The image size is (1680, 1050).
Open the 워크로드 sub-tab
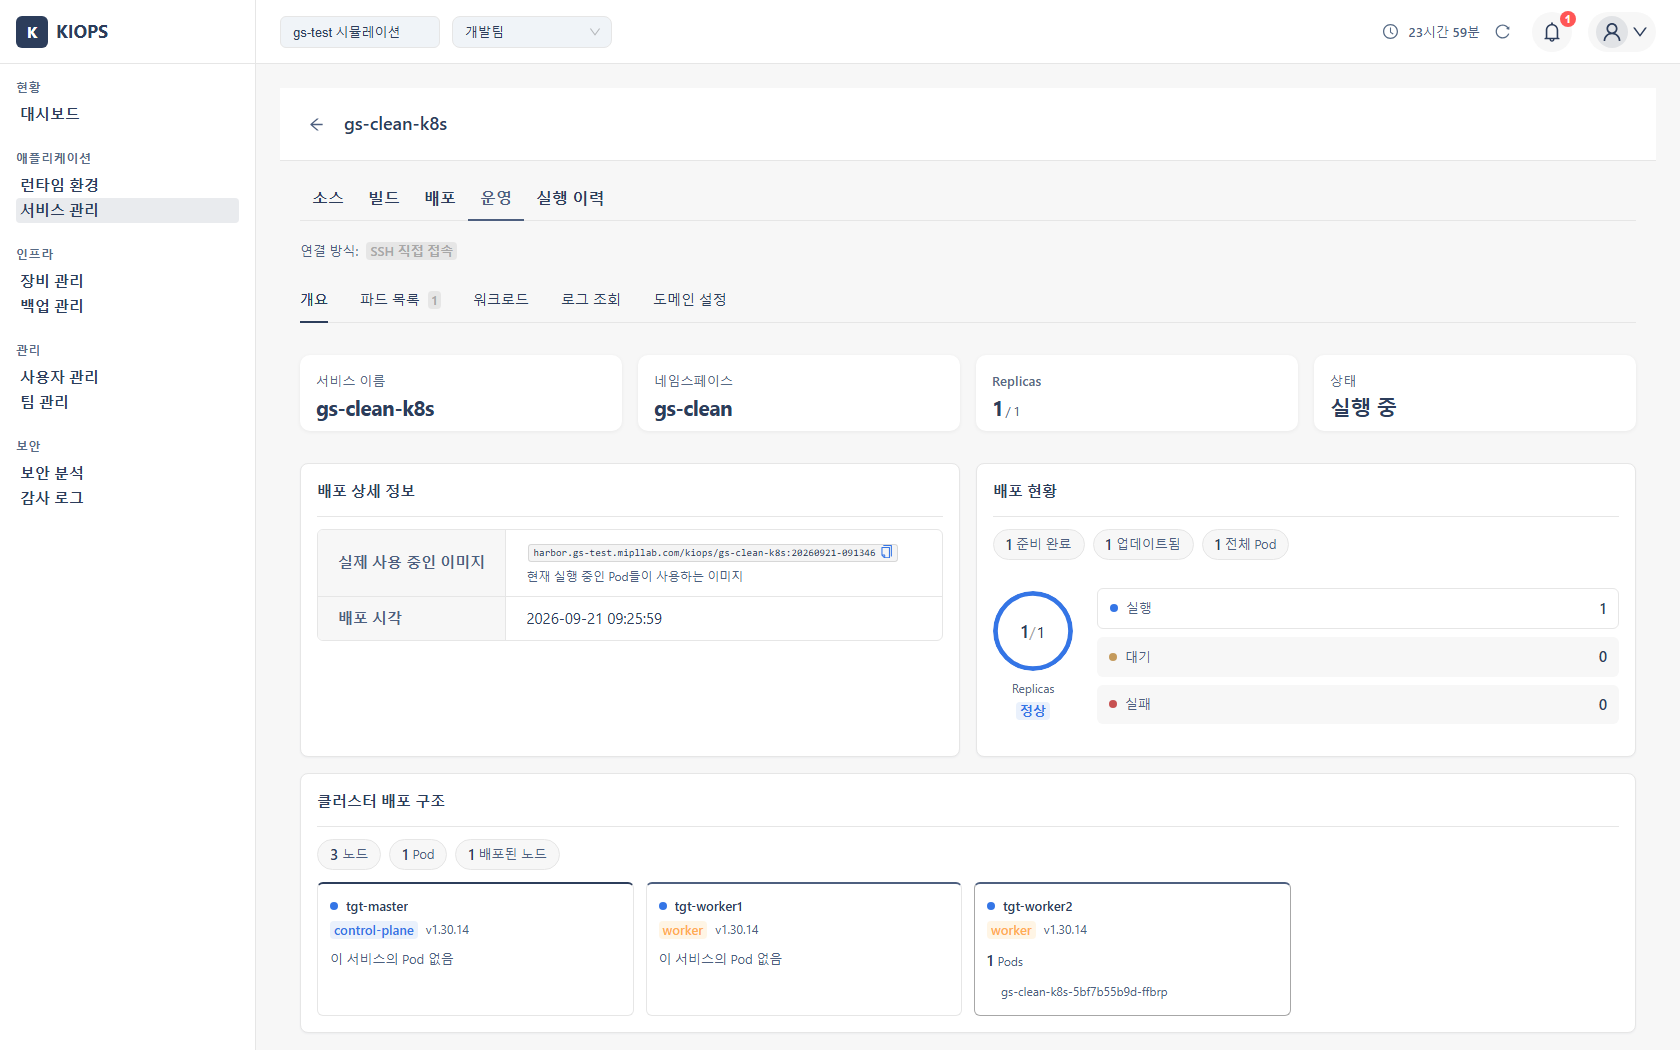[x=501, y=300]
